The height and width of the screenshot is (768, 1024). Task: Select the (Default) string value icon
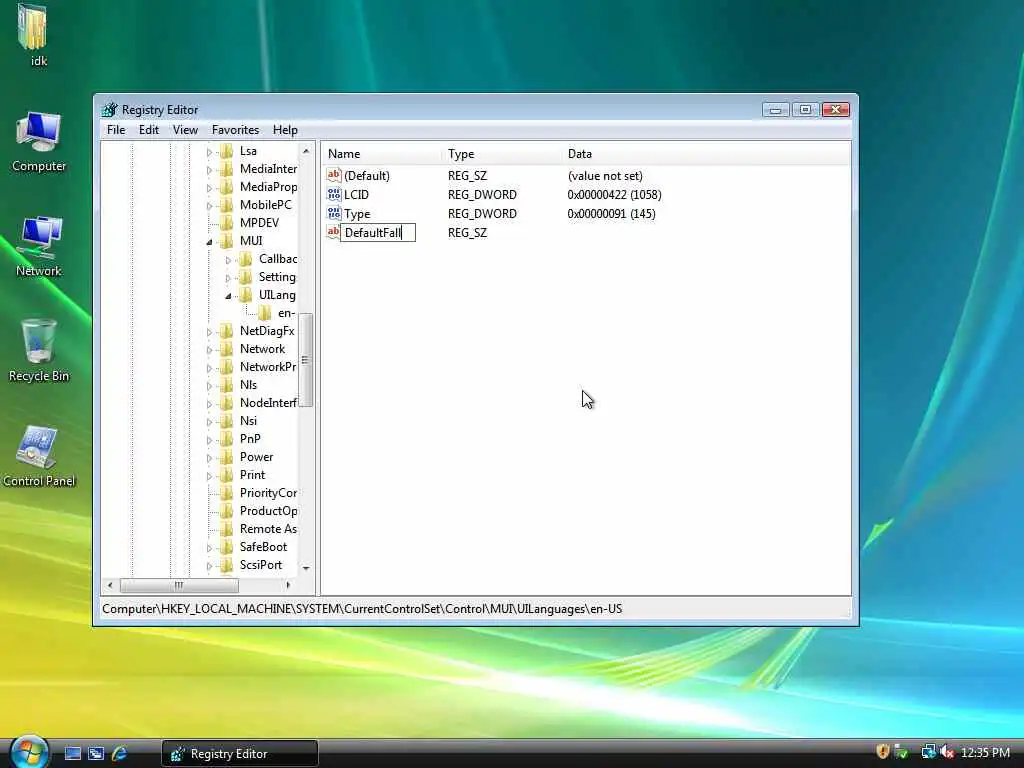coord(334,175)
